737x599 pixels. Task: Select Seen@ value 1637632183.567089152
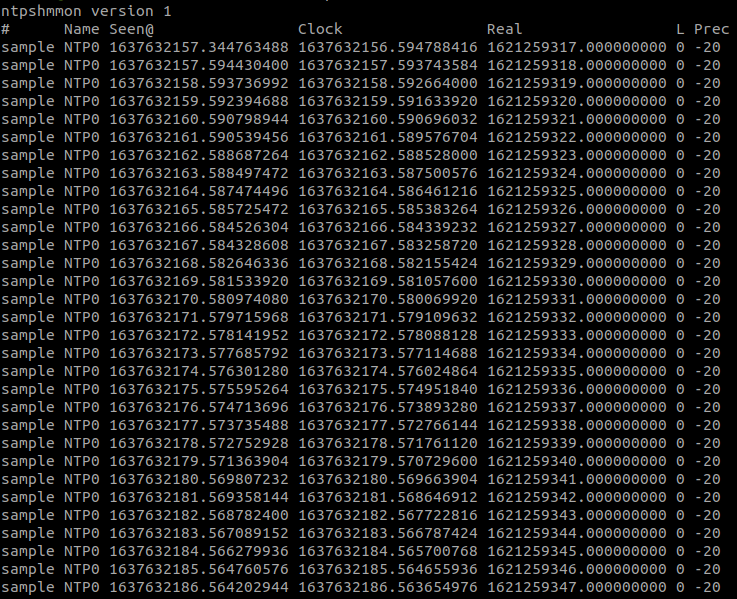click(199, 533)
